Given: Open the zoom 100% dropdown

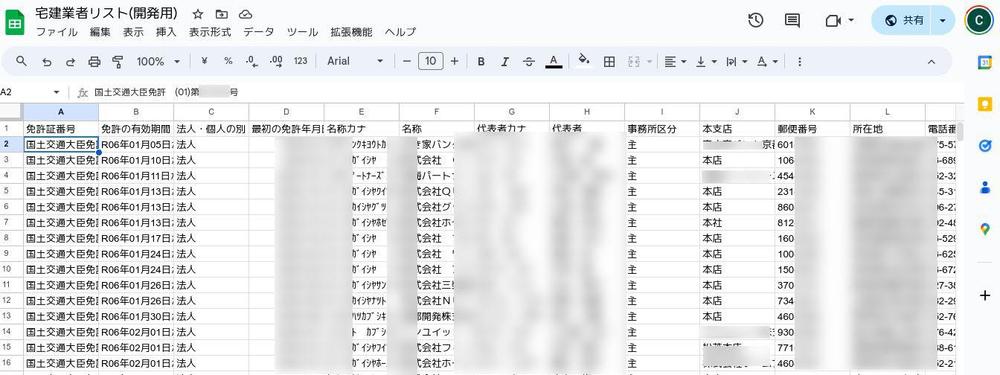Looking at the screenshot, I should pyautogui.click(x=158, y=61).
